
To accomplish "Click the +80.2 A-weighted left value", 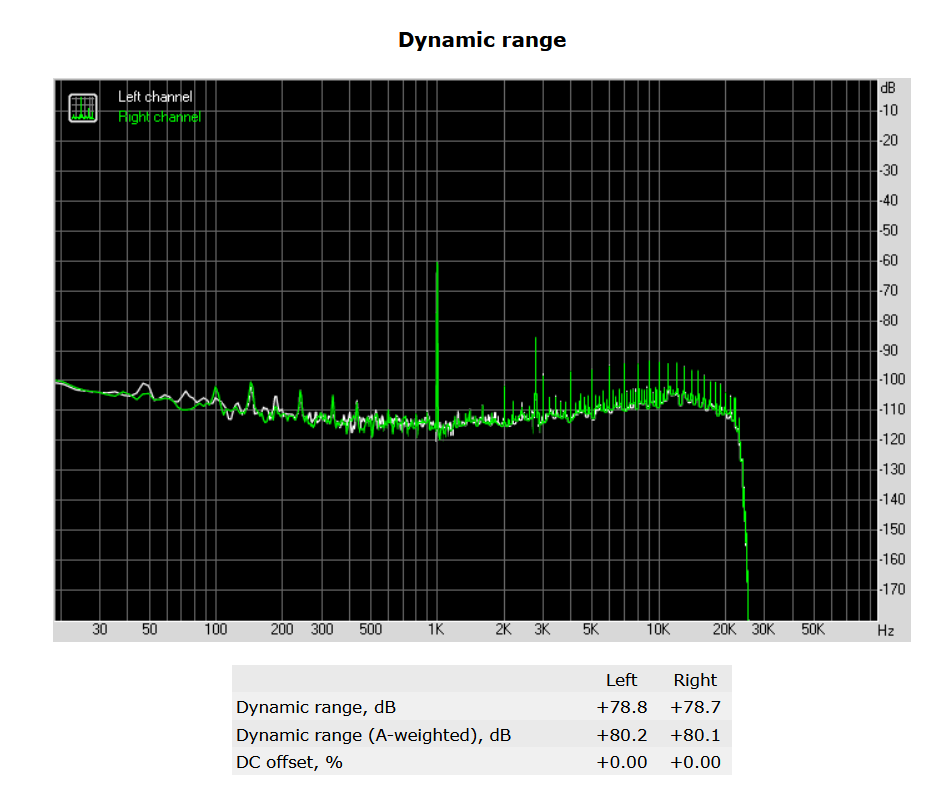I will (621, 735).
